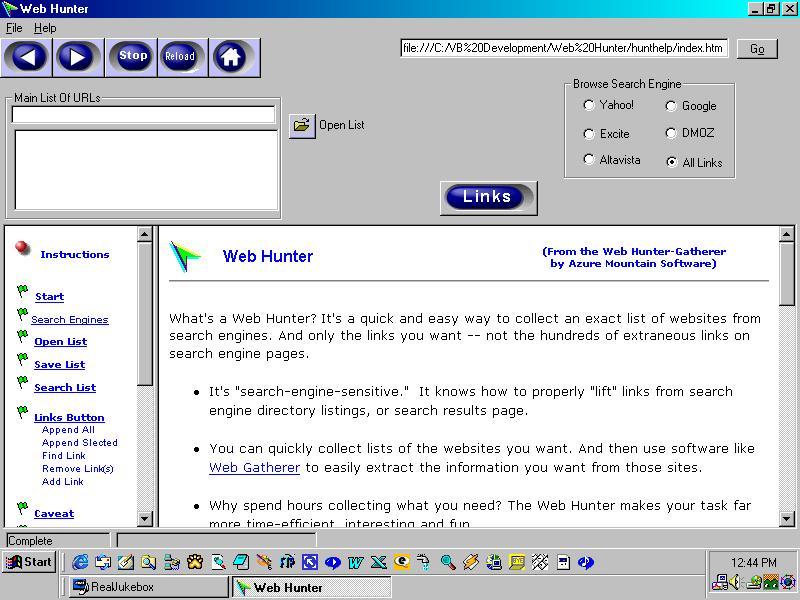Click the instructions pane scrollbar thumb
The height and width of the screenshot is (600, 800).
click(x=144, y=314)
